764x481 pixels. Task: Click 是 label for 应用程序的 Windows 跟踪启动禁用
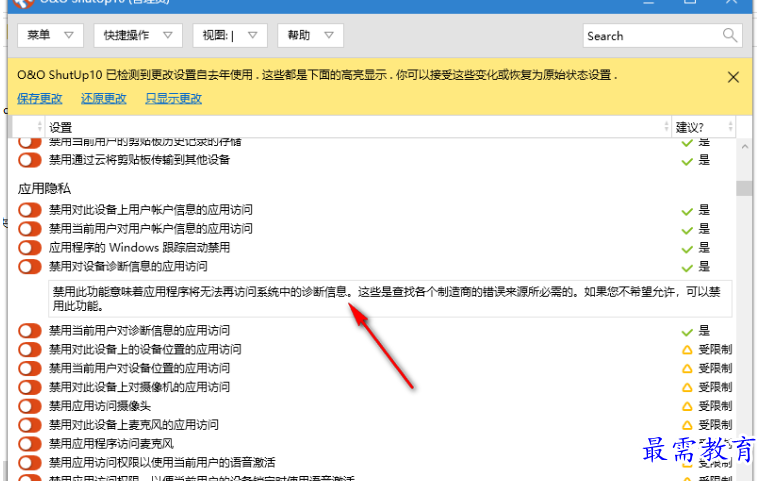(x=705, y=248)
